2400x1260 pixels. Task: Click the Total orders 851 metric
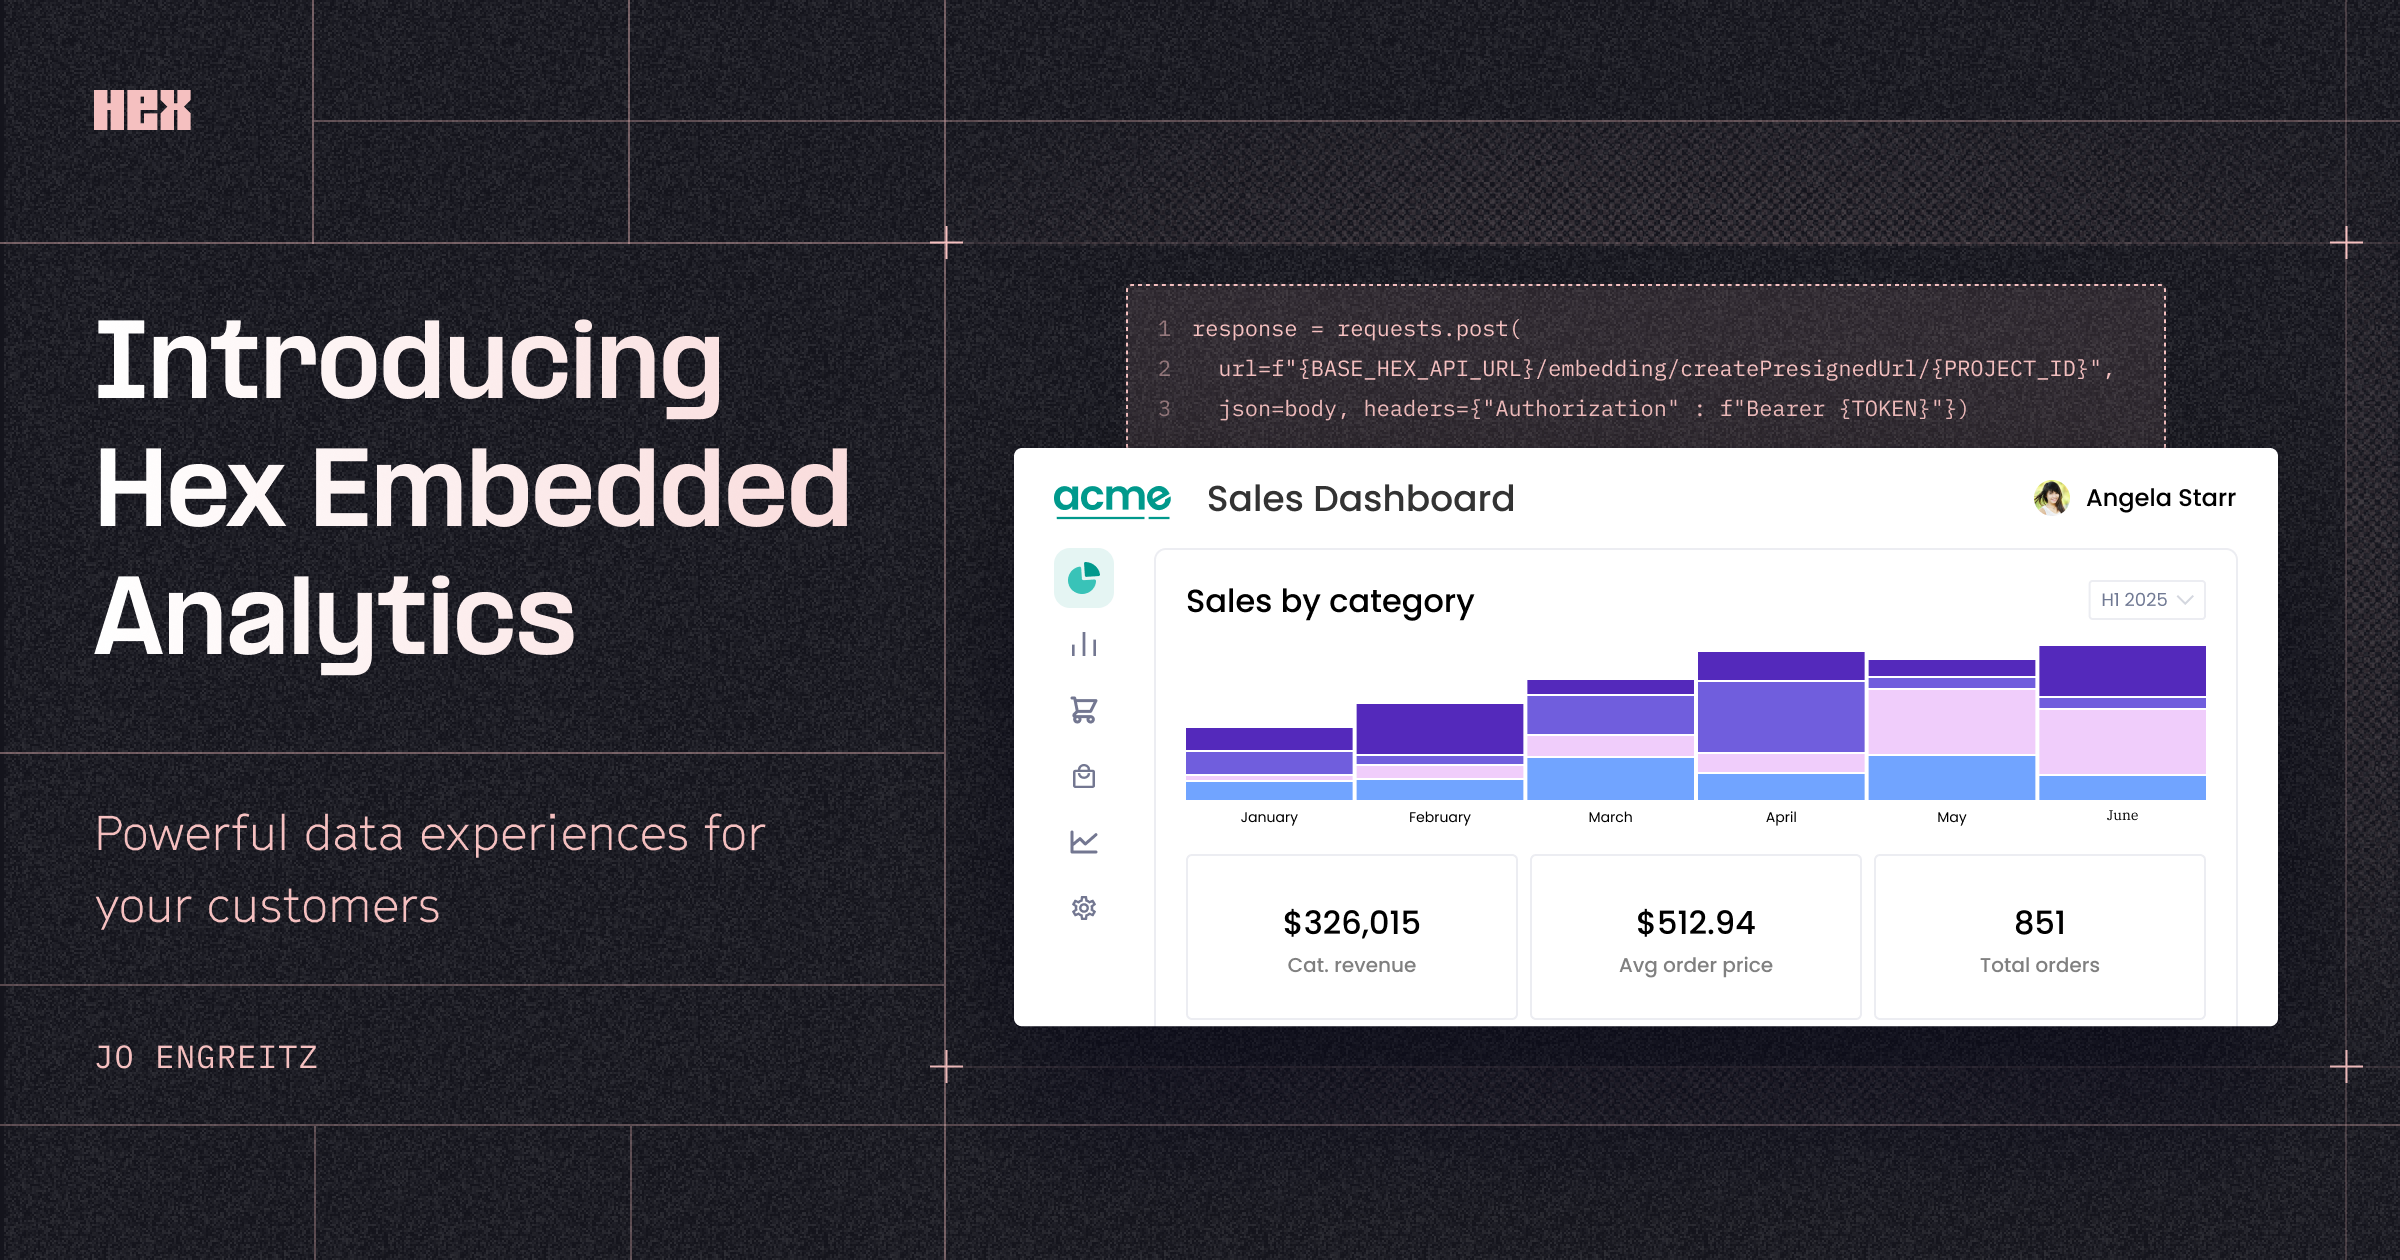point(2040,935)
